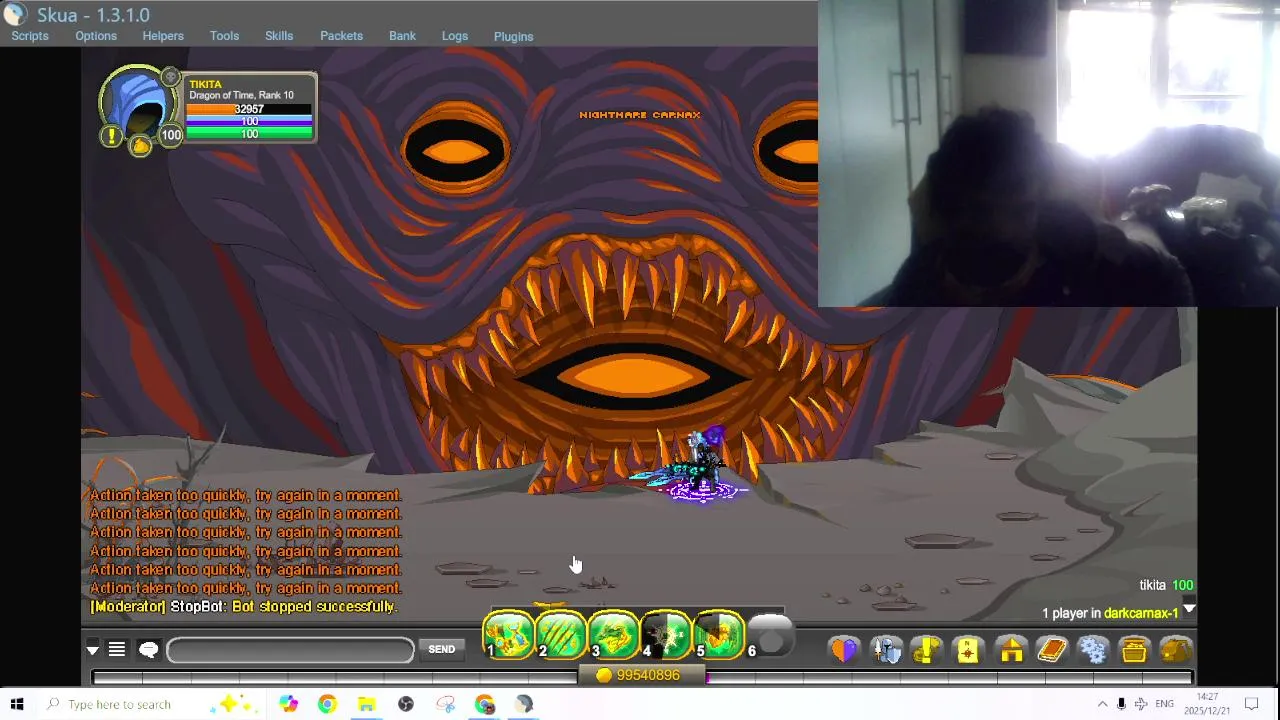Click 'Dragon of Time, Rank 10' class text
Viewport: 1280px width, 720px height.
tap(241, 96)
